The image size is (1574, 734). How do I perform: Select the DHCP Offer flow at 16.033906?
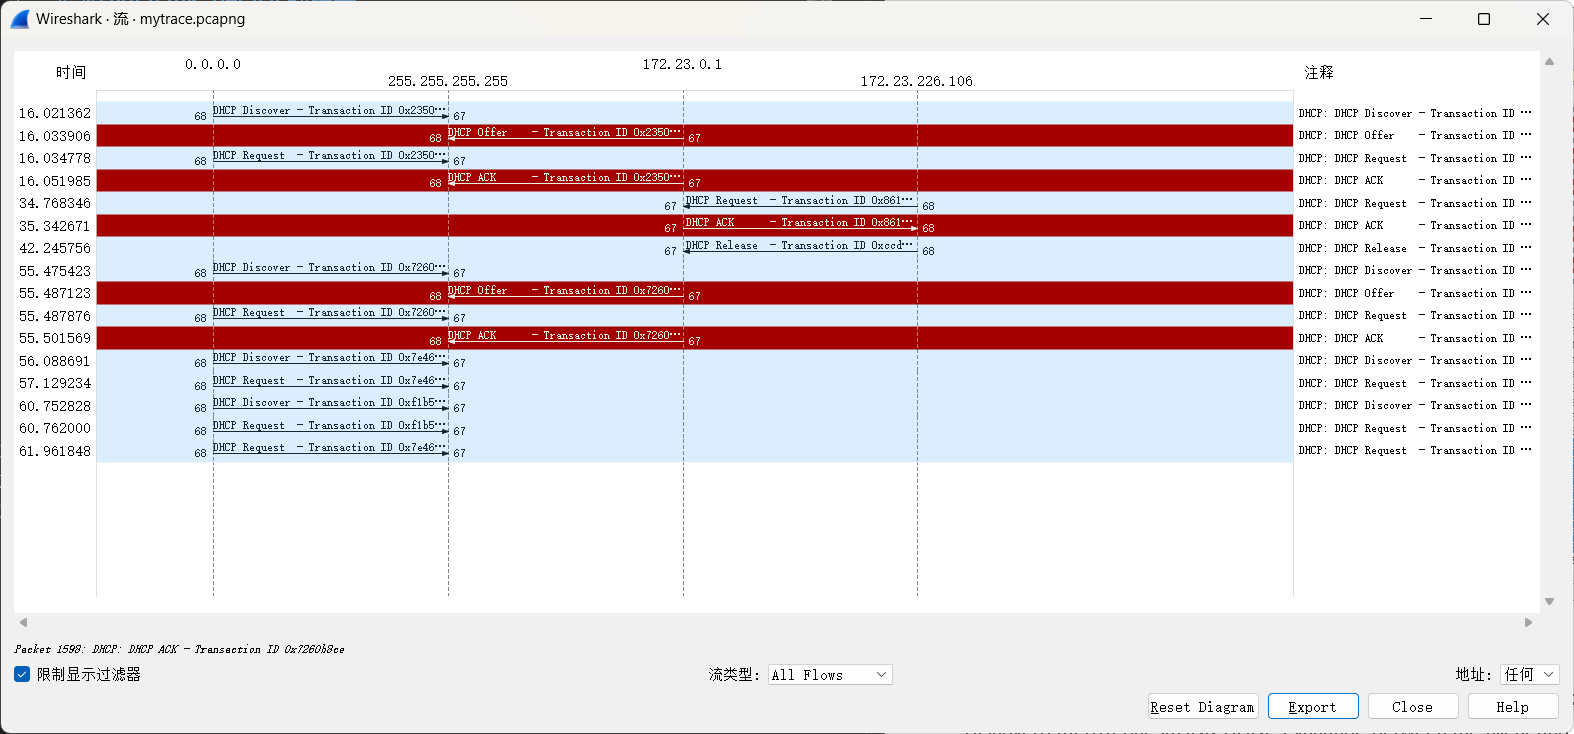click(695, 135)
